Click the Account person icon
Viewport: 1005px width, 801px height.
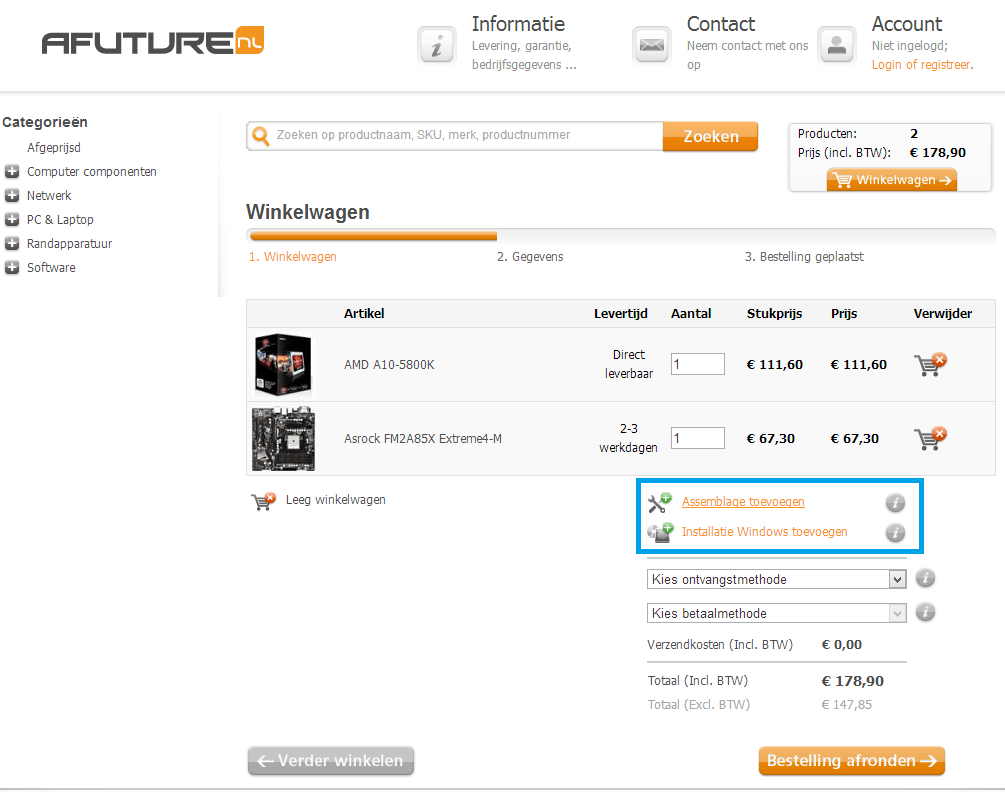(836, 45)
